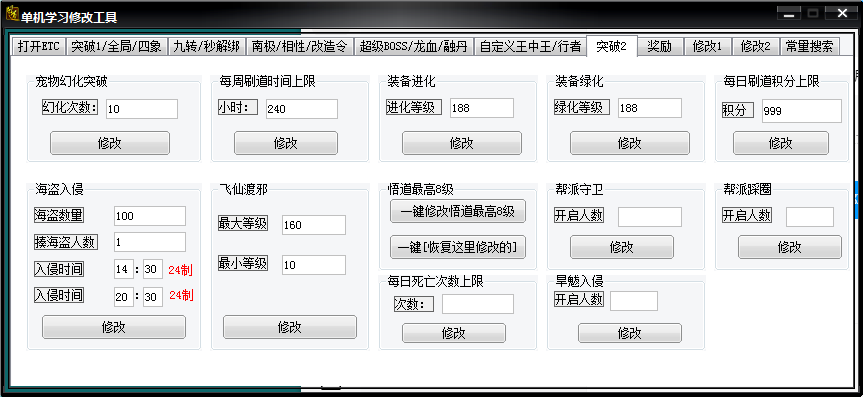
Task: Click 修改 button under 海盗入侵
Action: (x=114, y=327)
